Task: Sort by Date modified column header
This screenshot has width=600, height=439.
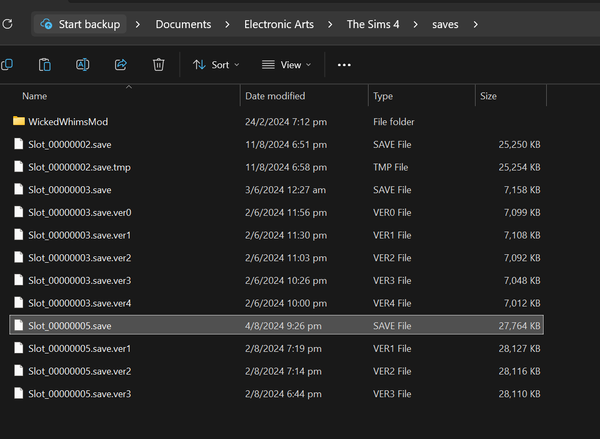Action: 275,96
